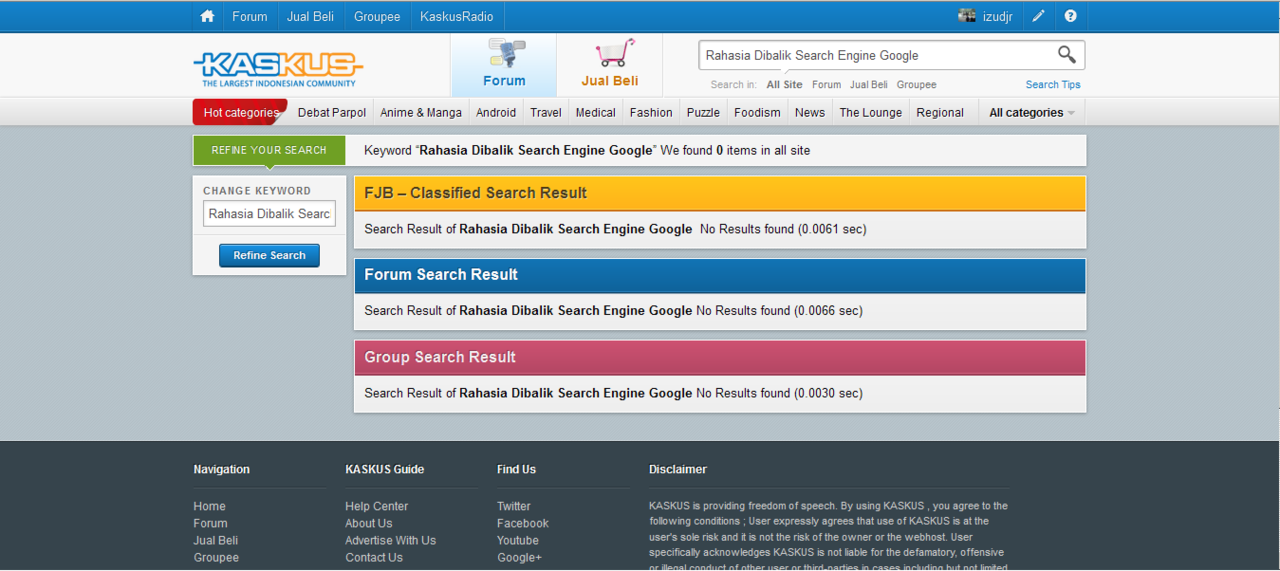Open the News category
Image resolution: width=1280 pixels, height=571 pixels.
point(810,113)
